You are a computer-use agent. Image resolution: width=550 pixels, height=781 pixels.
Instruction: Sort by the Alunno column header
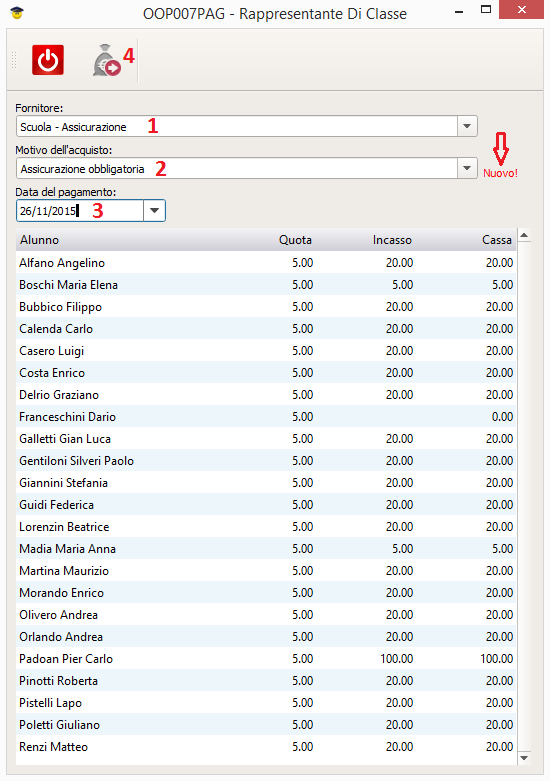(x=39, y=240)
